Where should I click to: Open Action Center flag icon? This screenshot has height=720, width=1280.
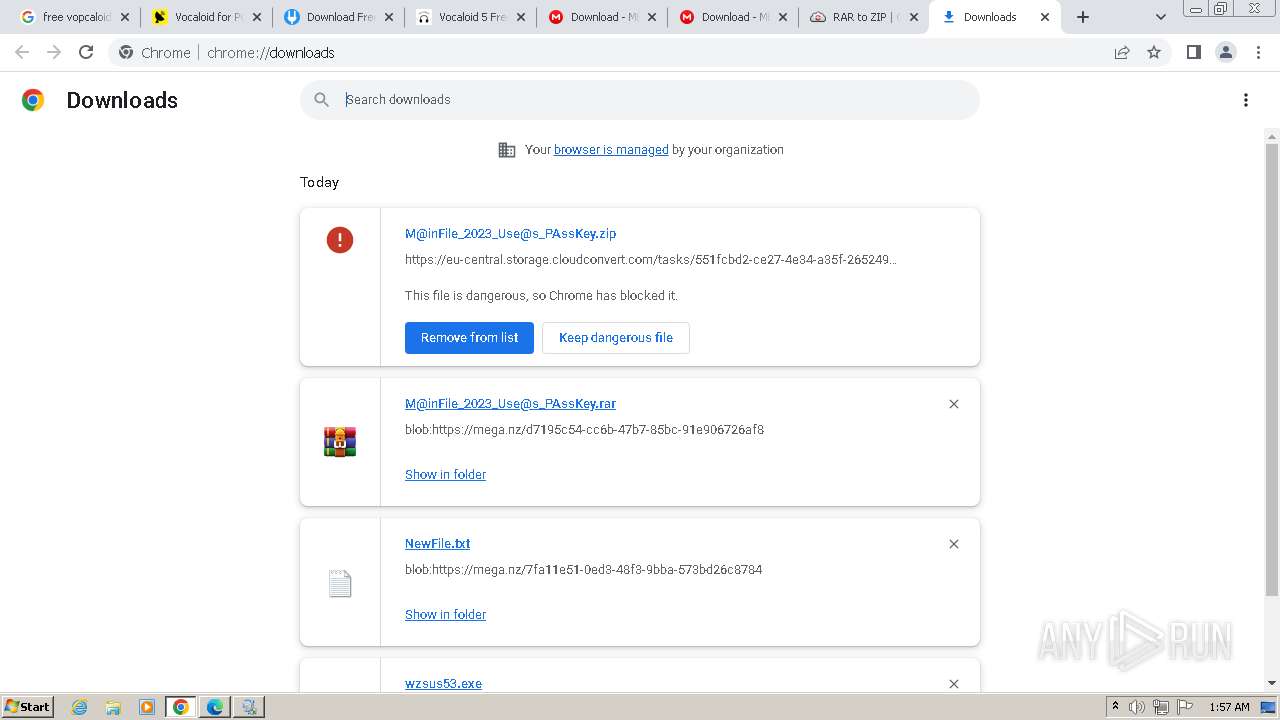click(x=1184, y=707)
